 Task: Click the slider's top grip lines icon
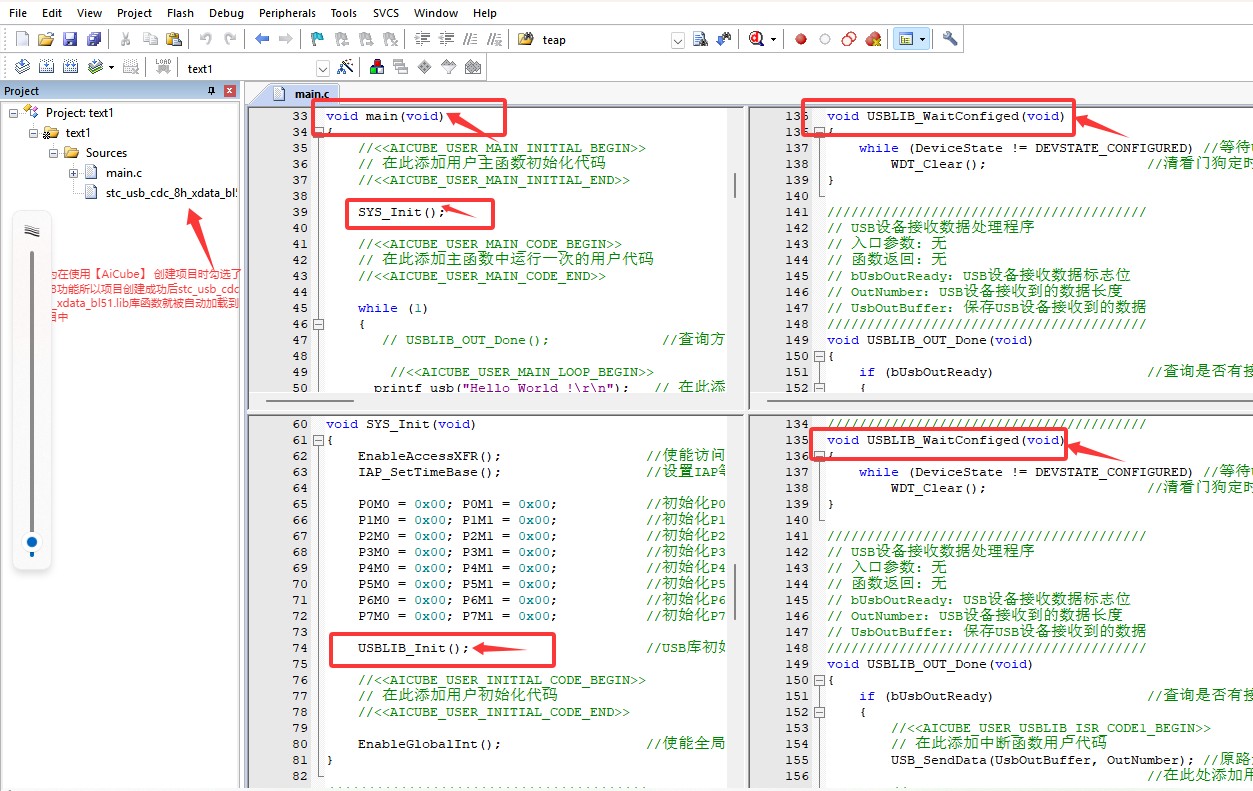(32, 231)
